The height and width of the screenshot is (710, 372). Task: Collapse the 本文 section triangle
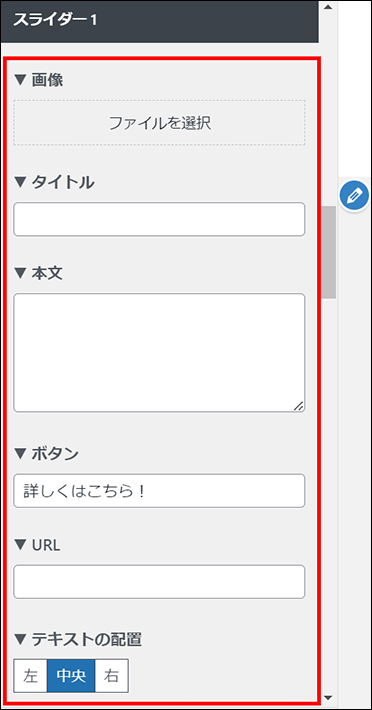[21, 273]
